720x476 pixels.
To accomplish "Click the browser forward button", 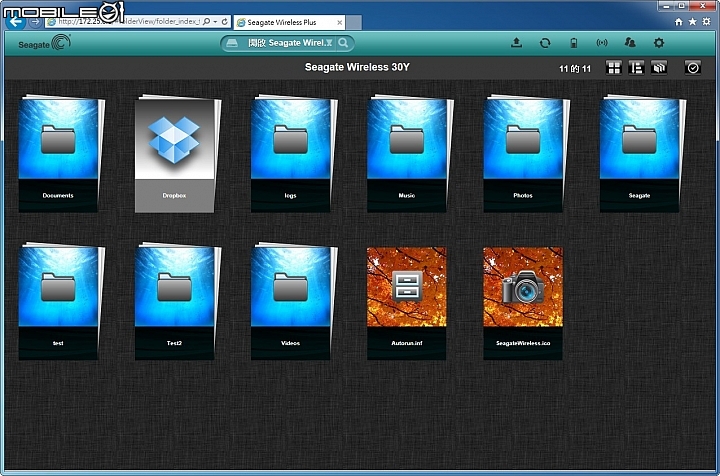I will click(35, 22).
